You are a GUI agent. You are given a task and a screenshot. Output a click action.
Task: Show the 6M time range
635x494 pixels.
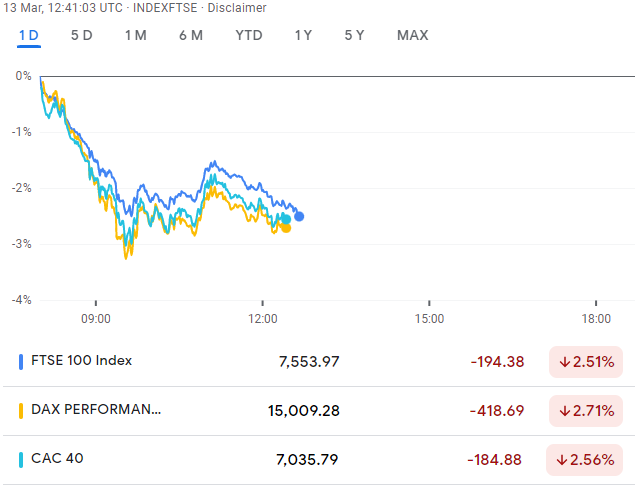pos(190,35)
